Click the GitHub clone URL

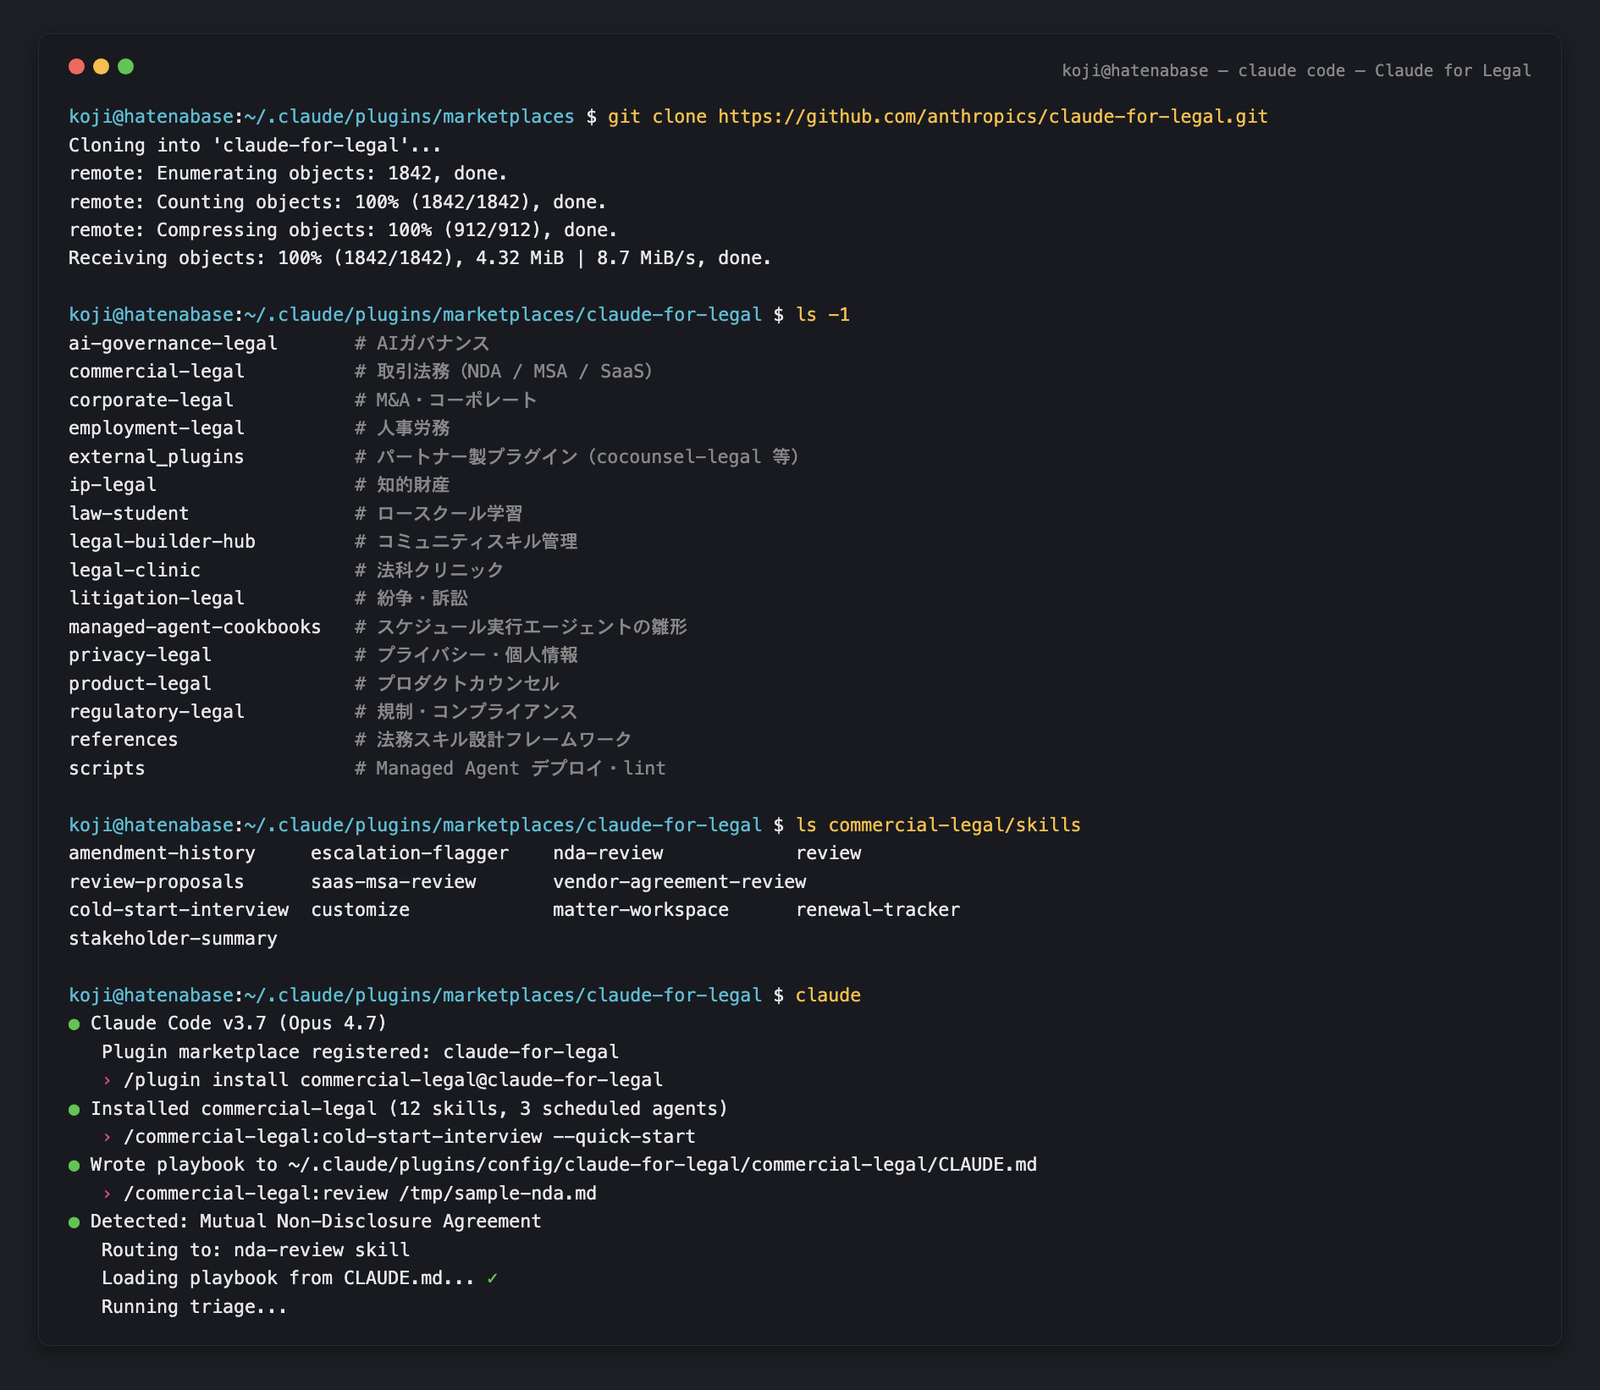[993, 117]
